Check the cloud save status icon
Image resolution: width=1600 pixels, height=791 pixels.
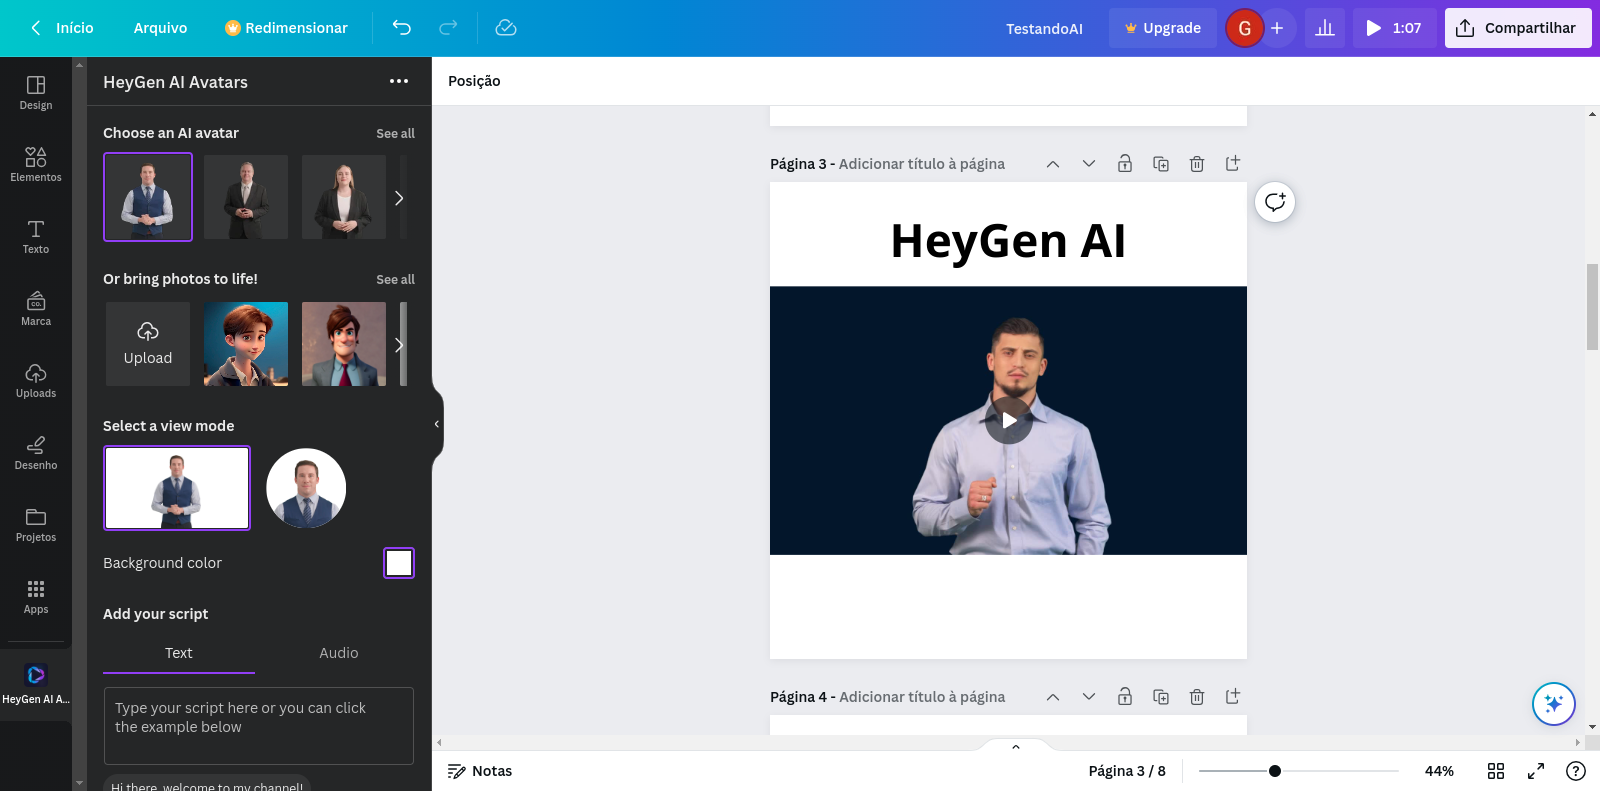[x=506, y=28]
